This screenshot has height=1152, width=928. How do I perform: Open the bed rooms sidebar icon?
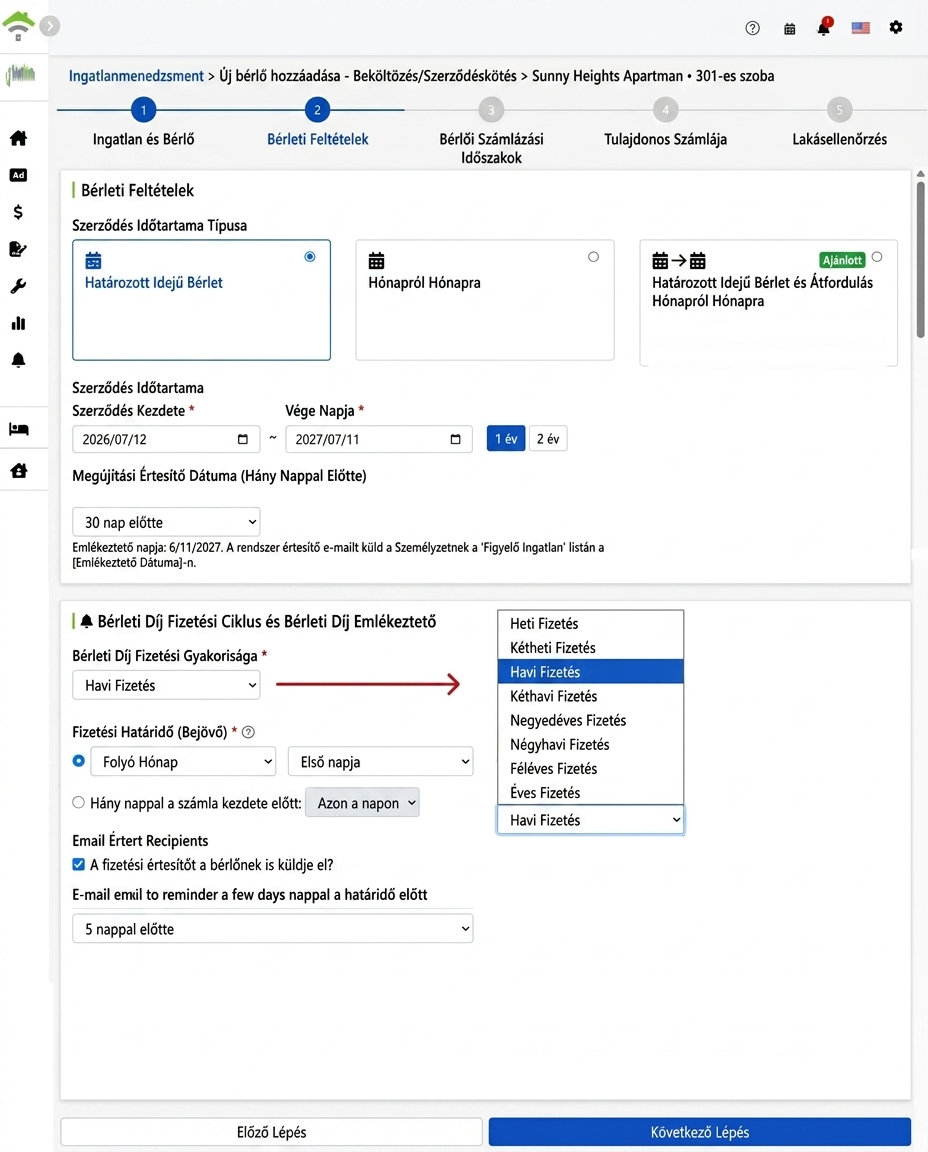[x=18, y=429]
